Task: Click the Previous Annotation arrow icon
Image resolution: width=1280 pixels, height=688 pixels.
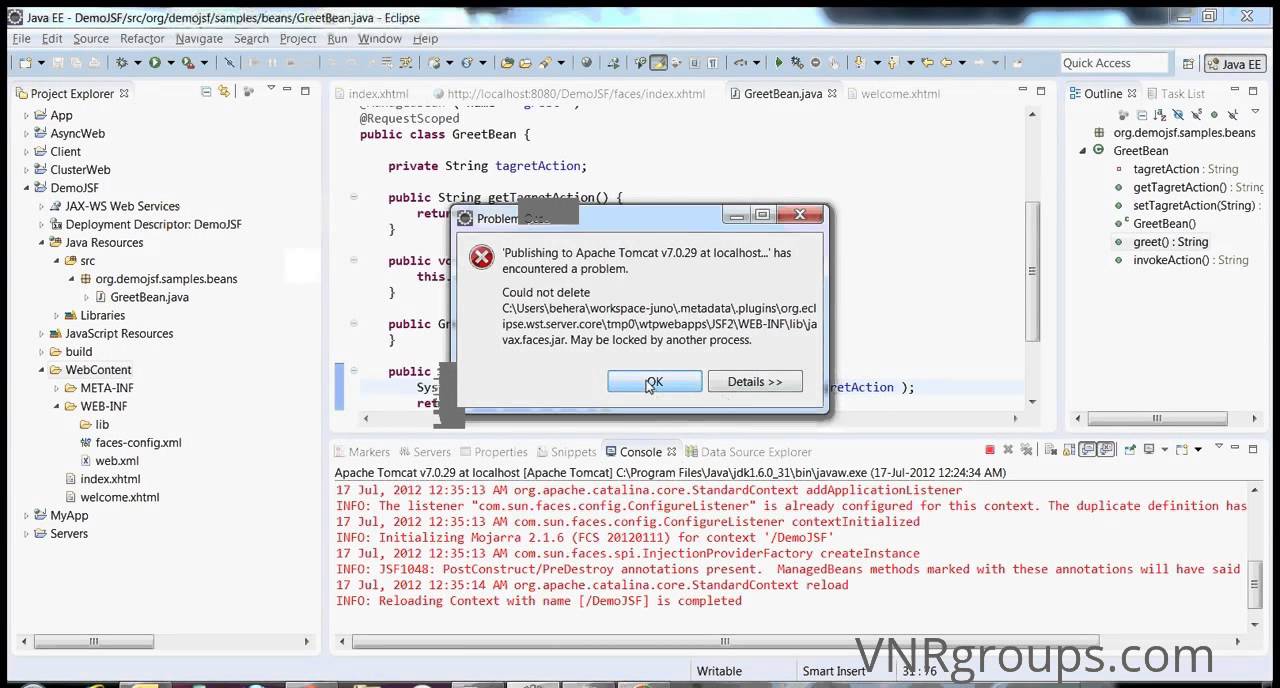Action: click(892, 62)
